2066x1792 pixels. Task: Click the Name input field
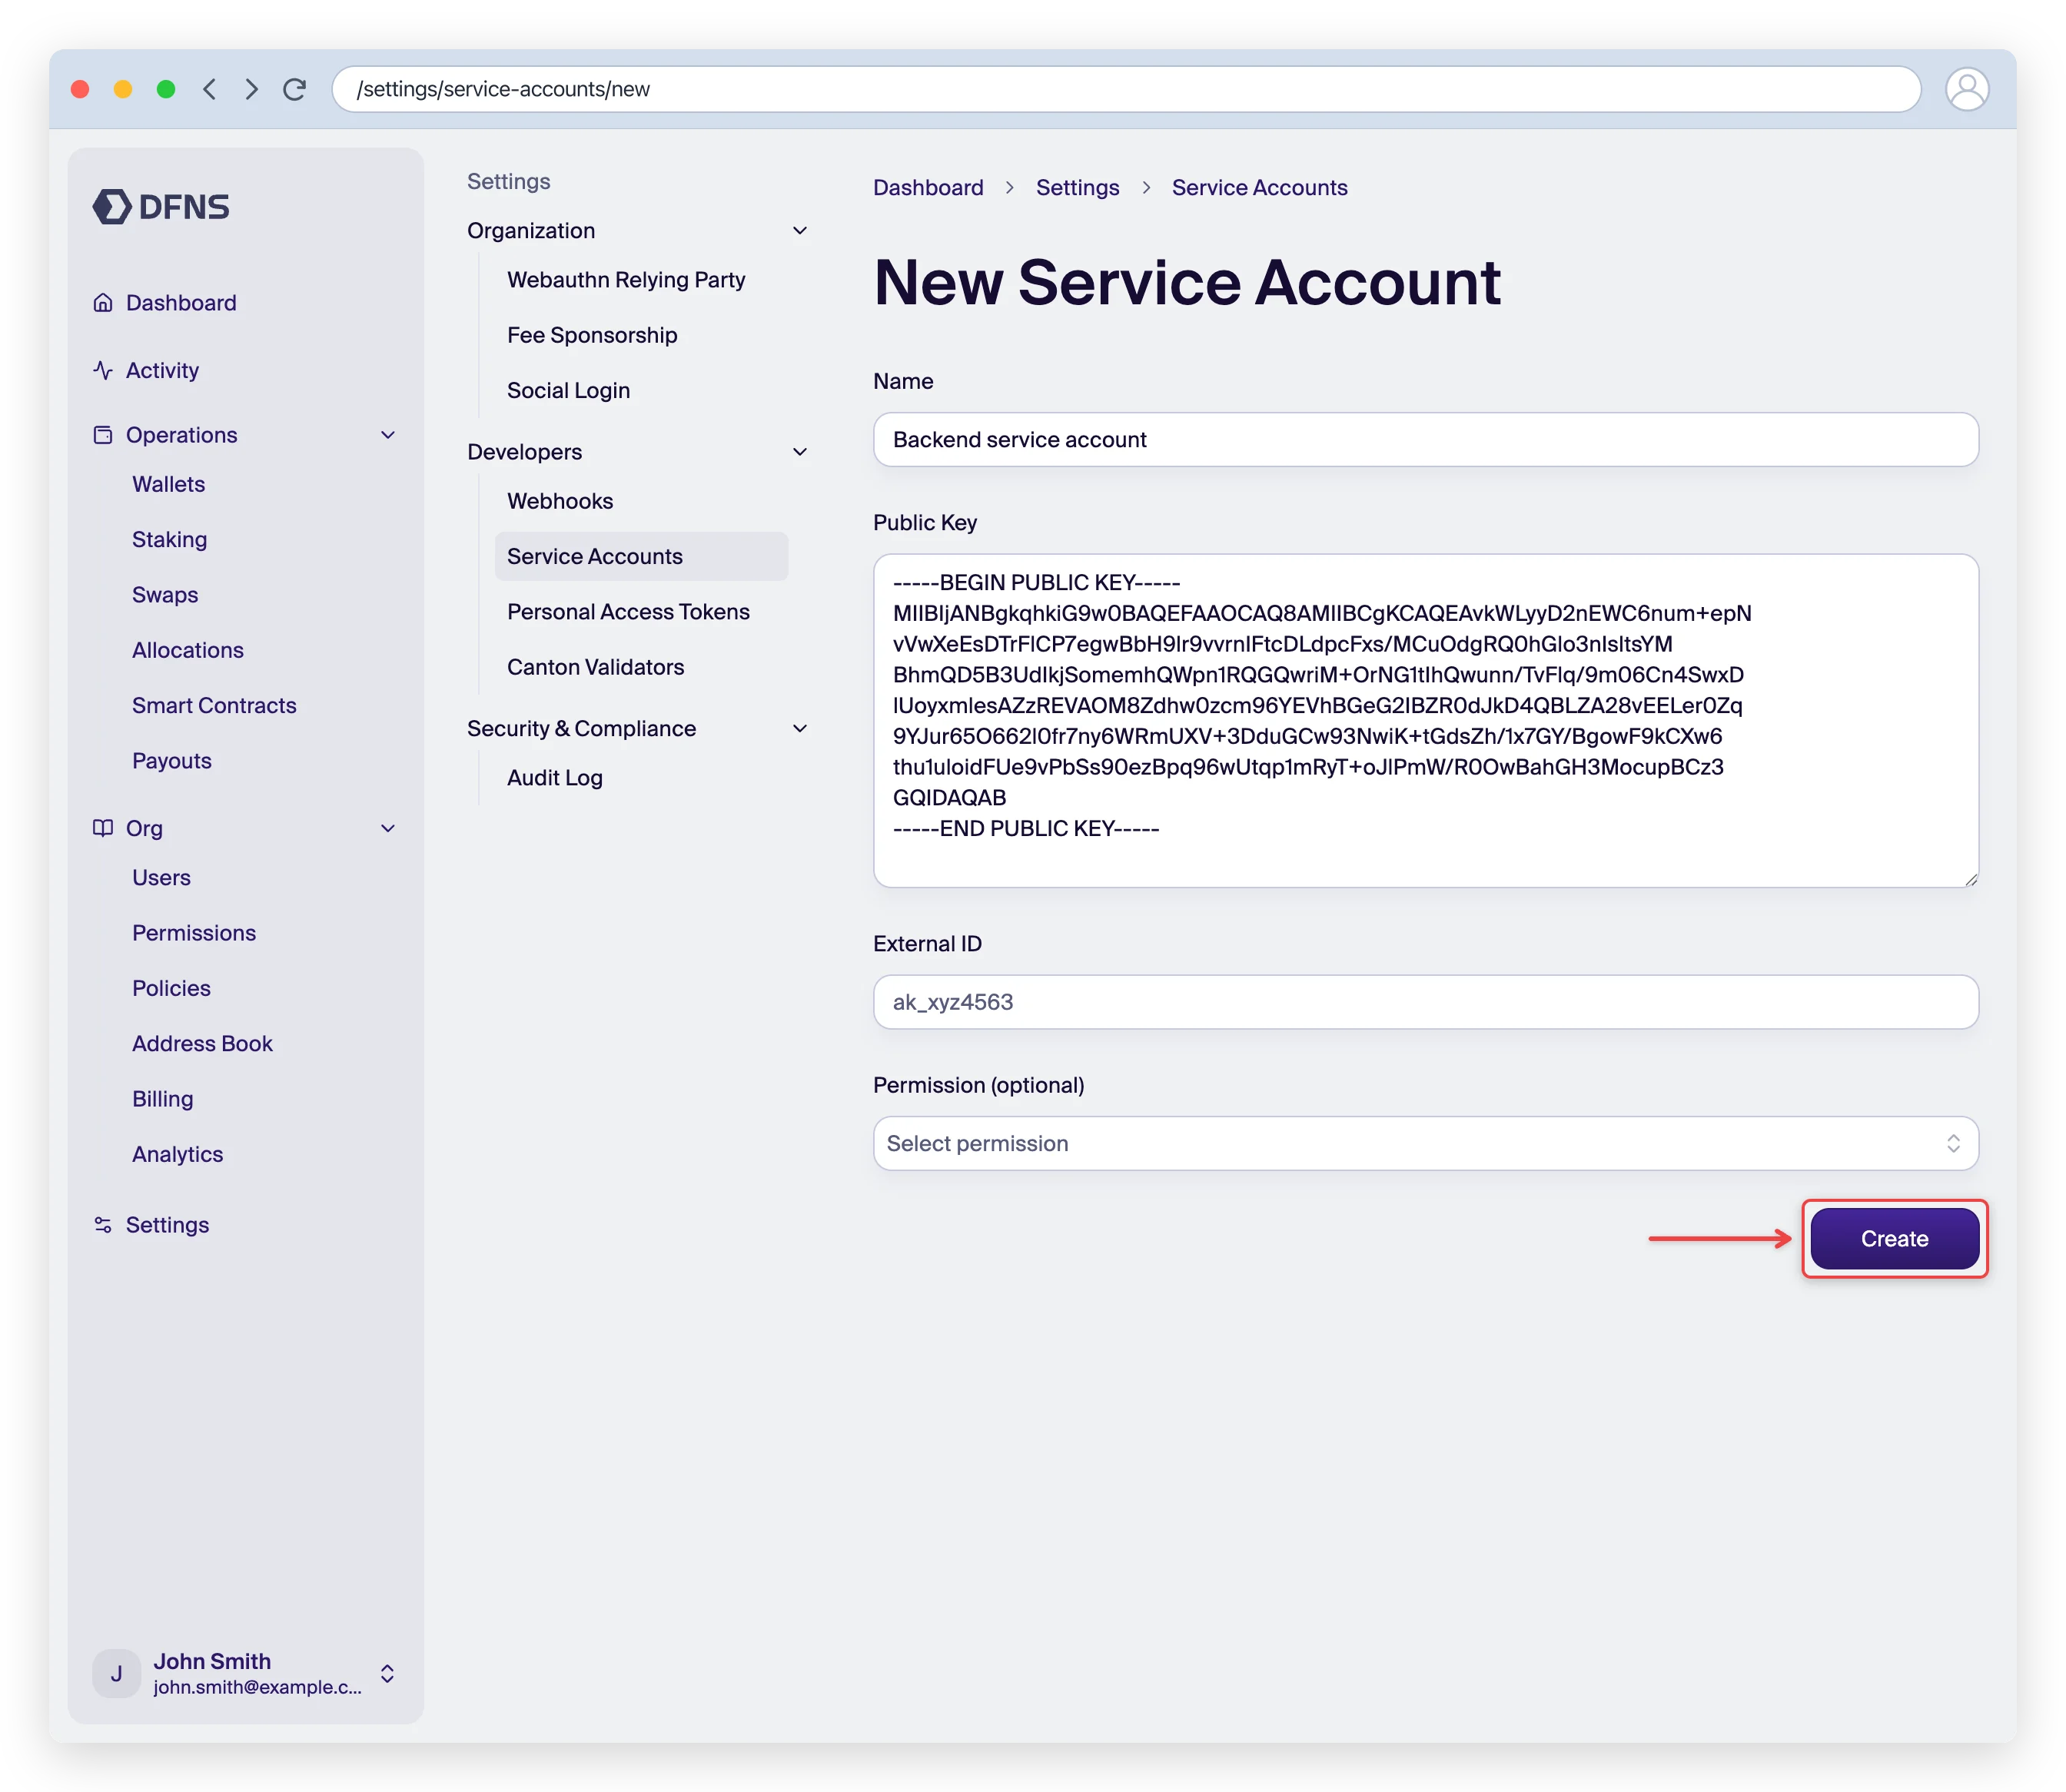[1425, 440]
